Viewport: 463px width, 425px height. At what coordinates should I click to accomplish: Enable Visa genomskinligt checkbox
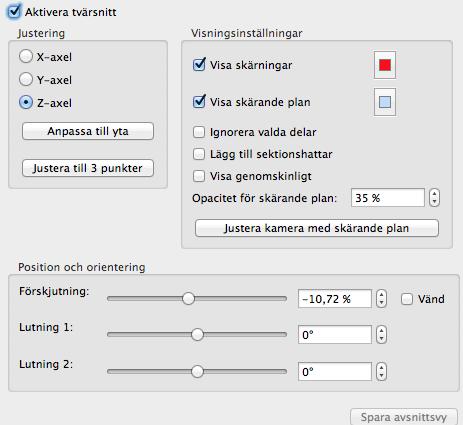(199, 176)
